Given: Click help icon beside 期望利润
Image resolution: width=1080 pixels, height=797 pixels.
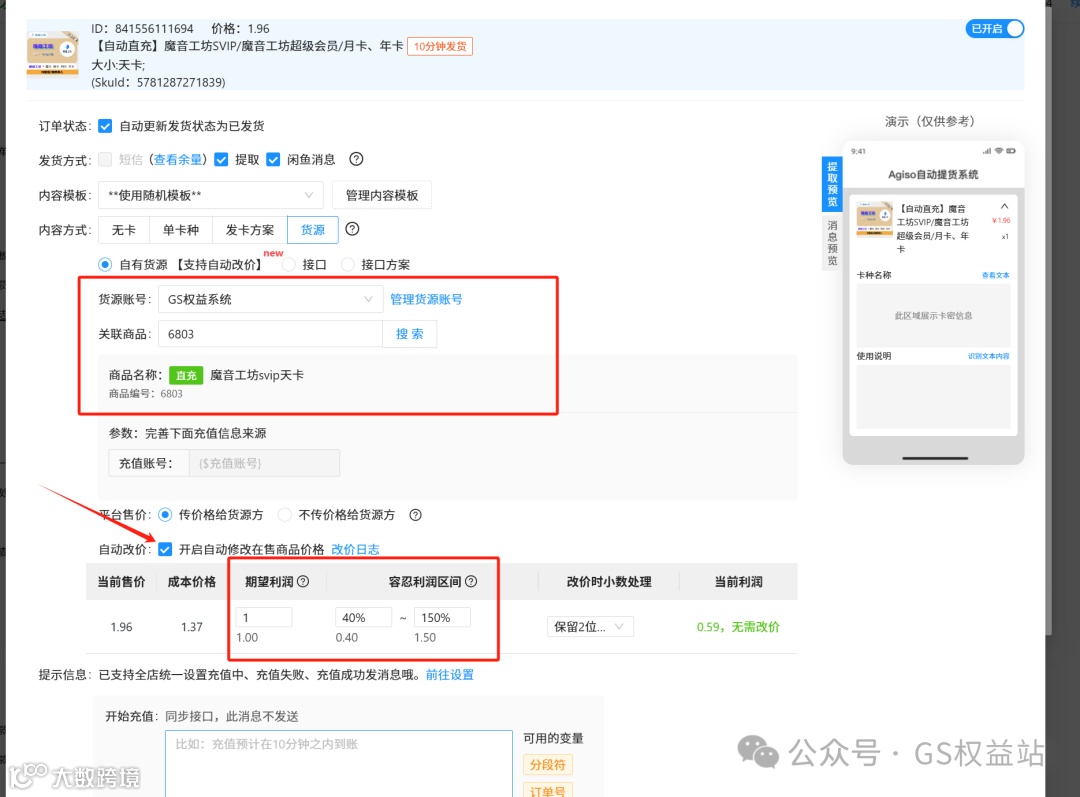Looking at the screenshot, I should click(303, 581).
